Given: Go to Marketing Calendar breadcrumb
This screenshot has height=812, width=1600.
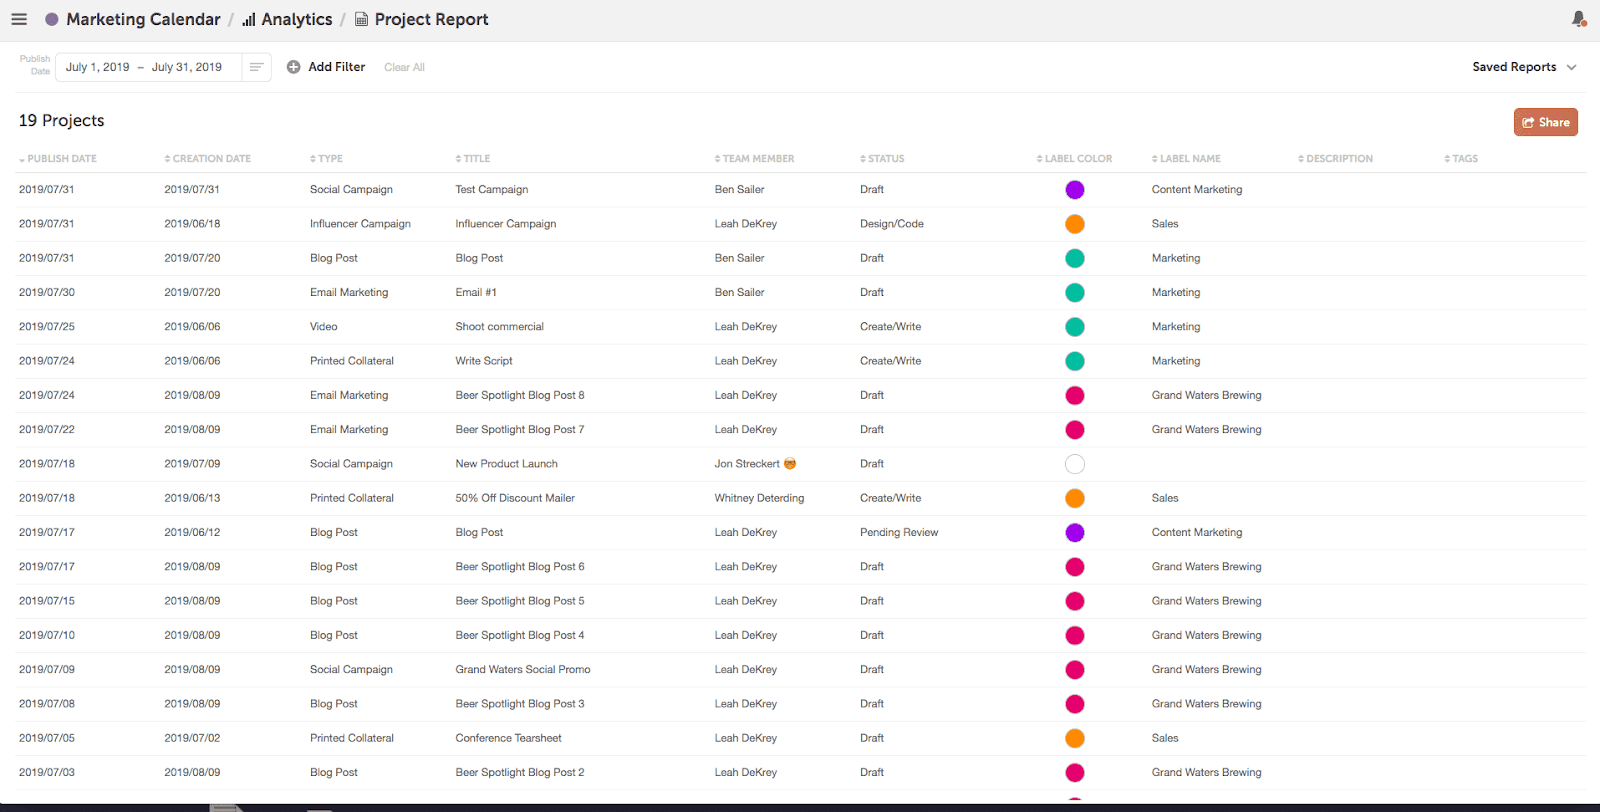Looking at the screenshot, I should click(x=143, y=20).
